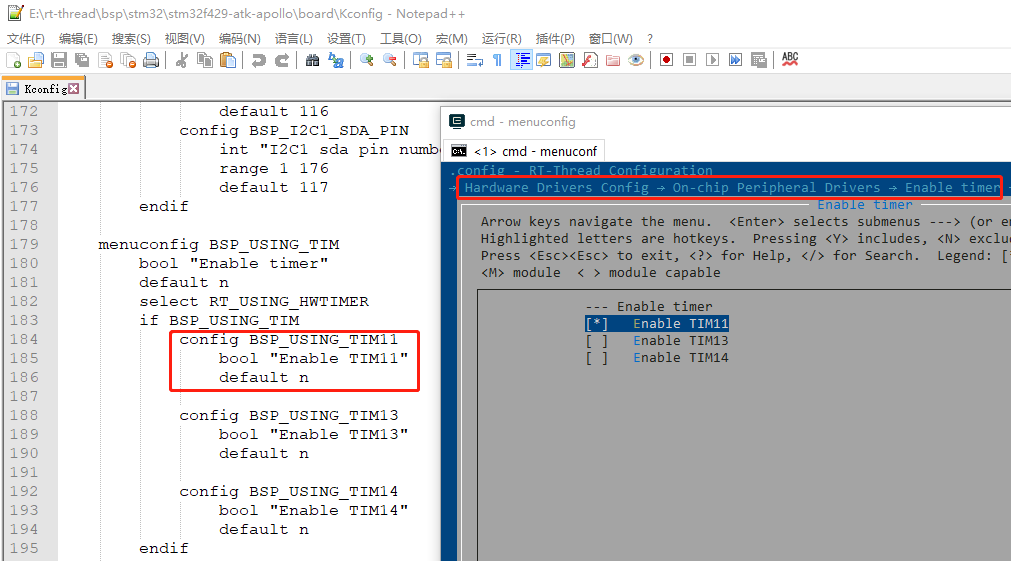The height and width of the screenshot is (561, 1011).
Task: Toggle Enable TIM11 checkbox in menuconfig
Action: pyautogui.click(x=597, y=324)
